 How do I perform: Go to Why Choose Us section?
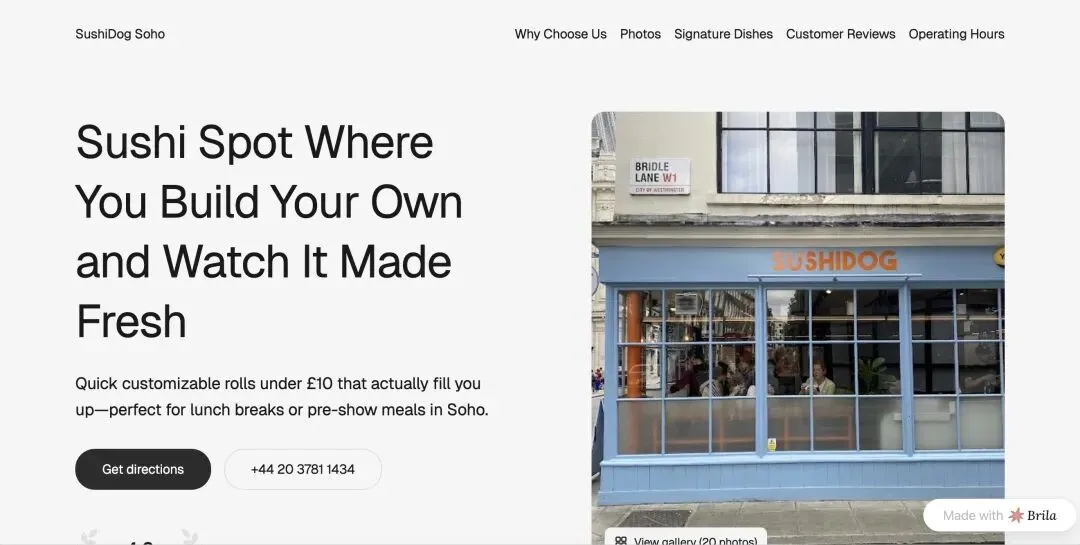pos(561,34)
